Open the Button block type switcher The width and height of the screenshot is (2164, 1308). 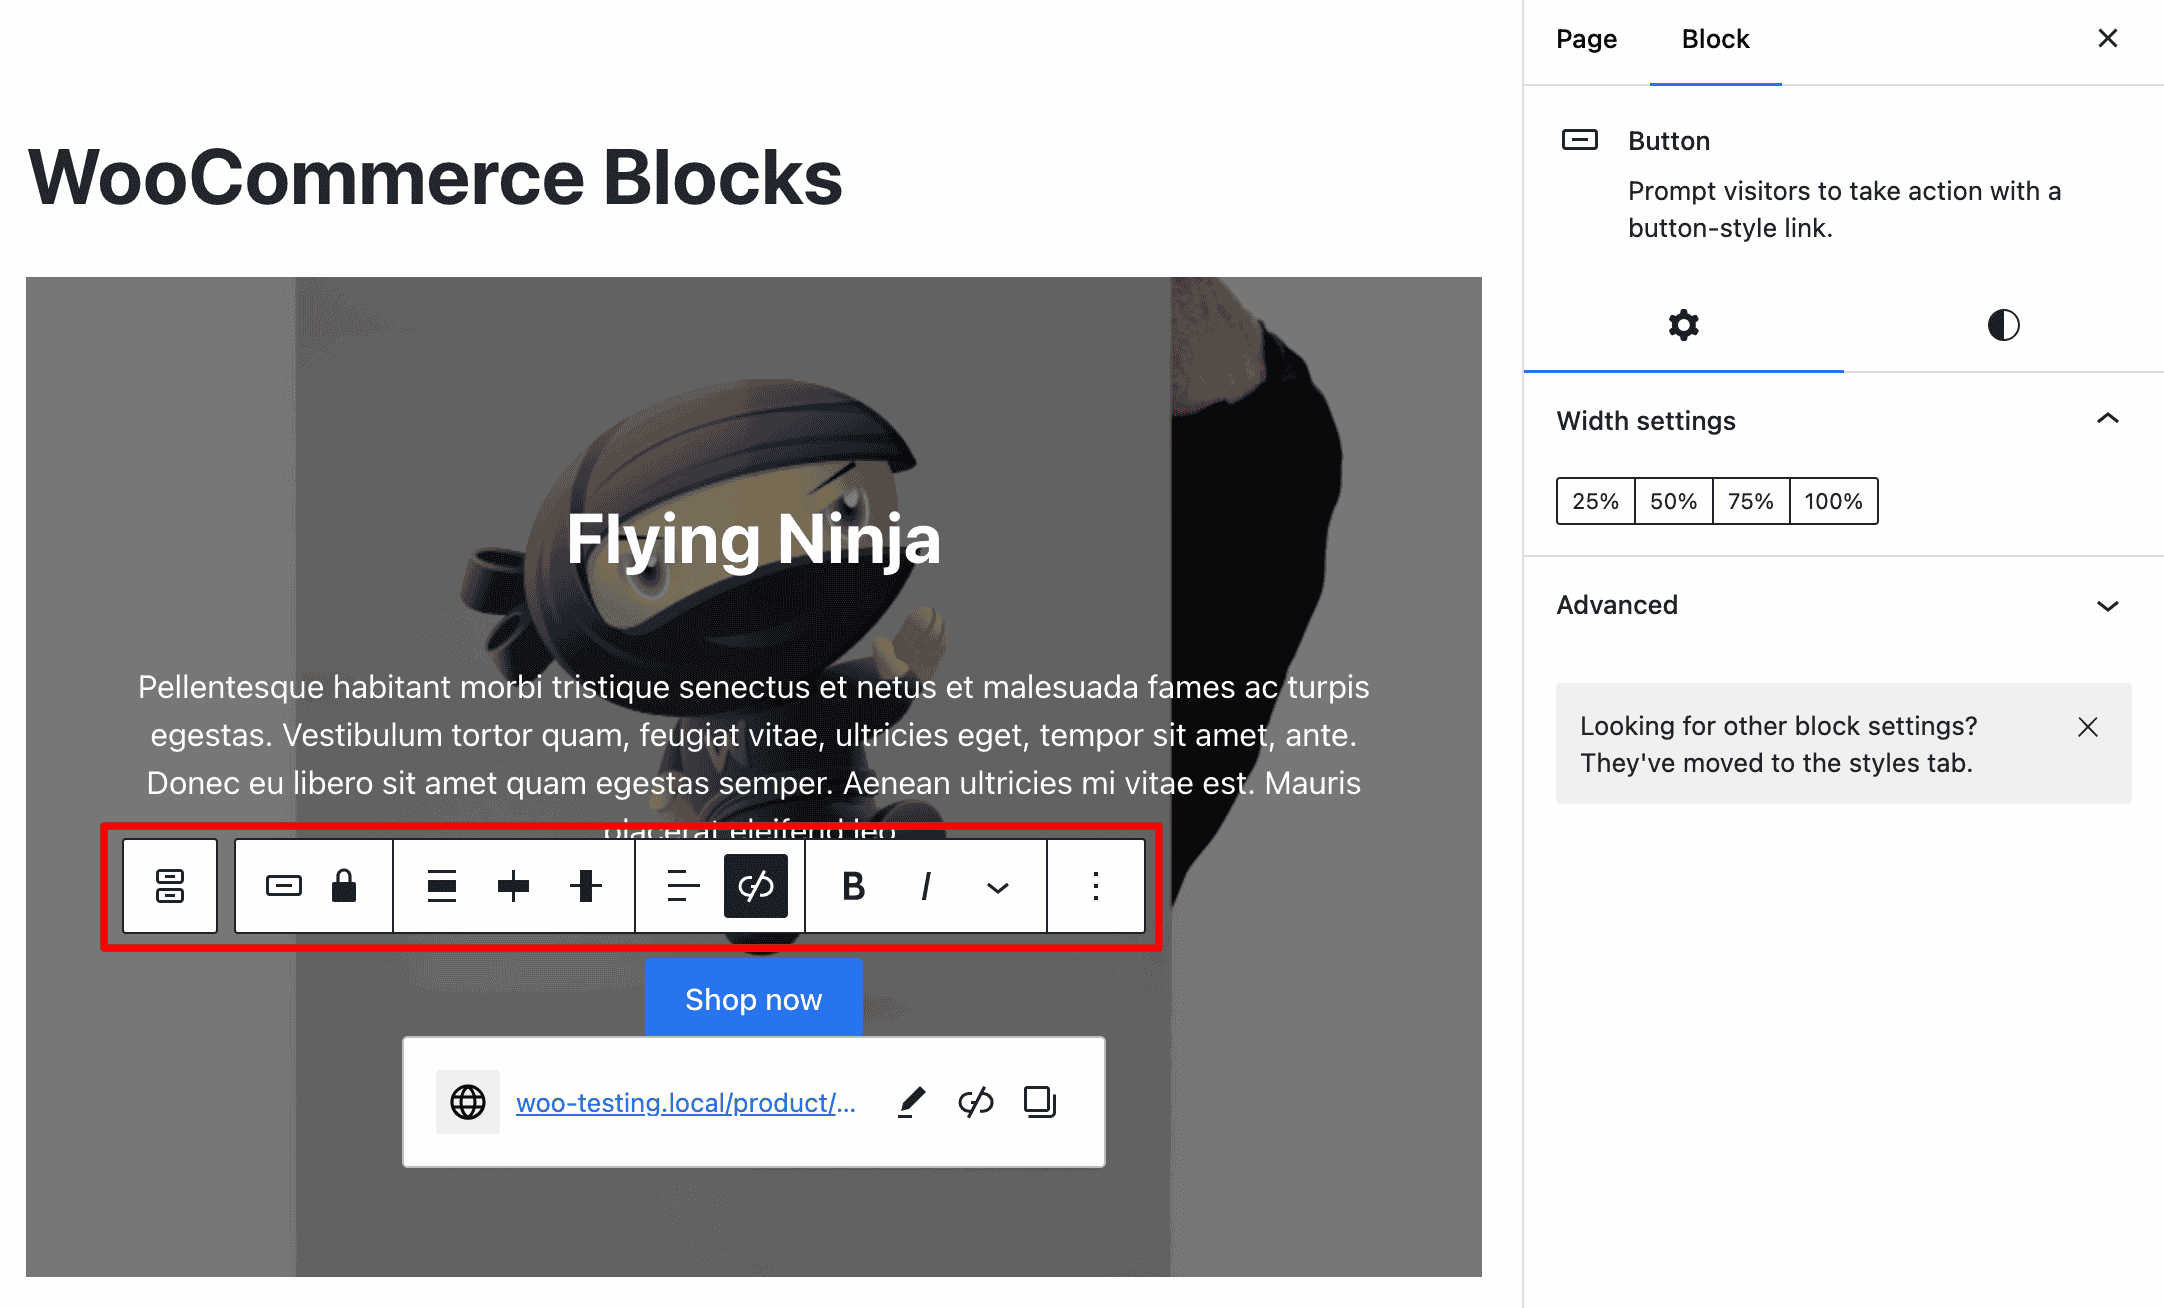point(284,886)
